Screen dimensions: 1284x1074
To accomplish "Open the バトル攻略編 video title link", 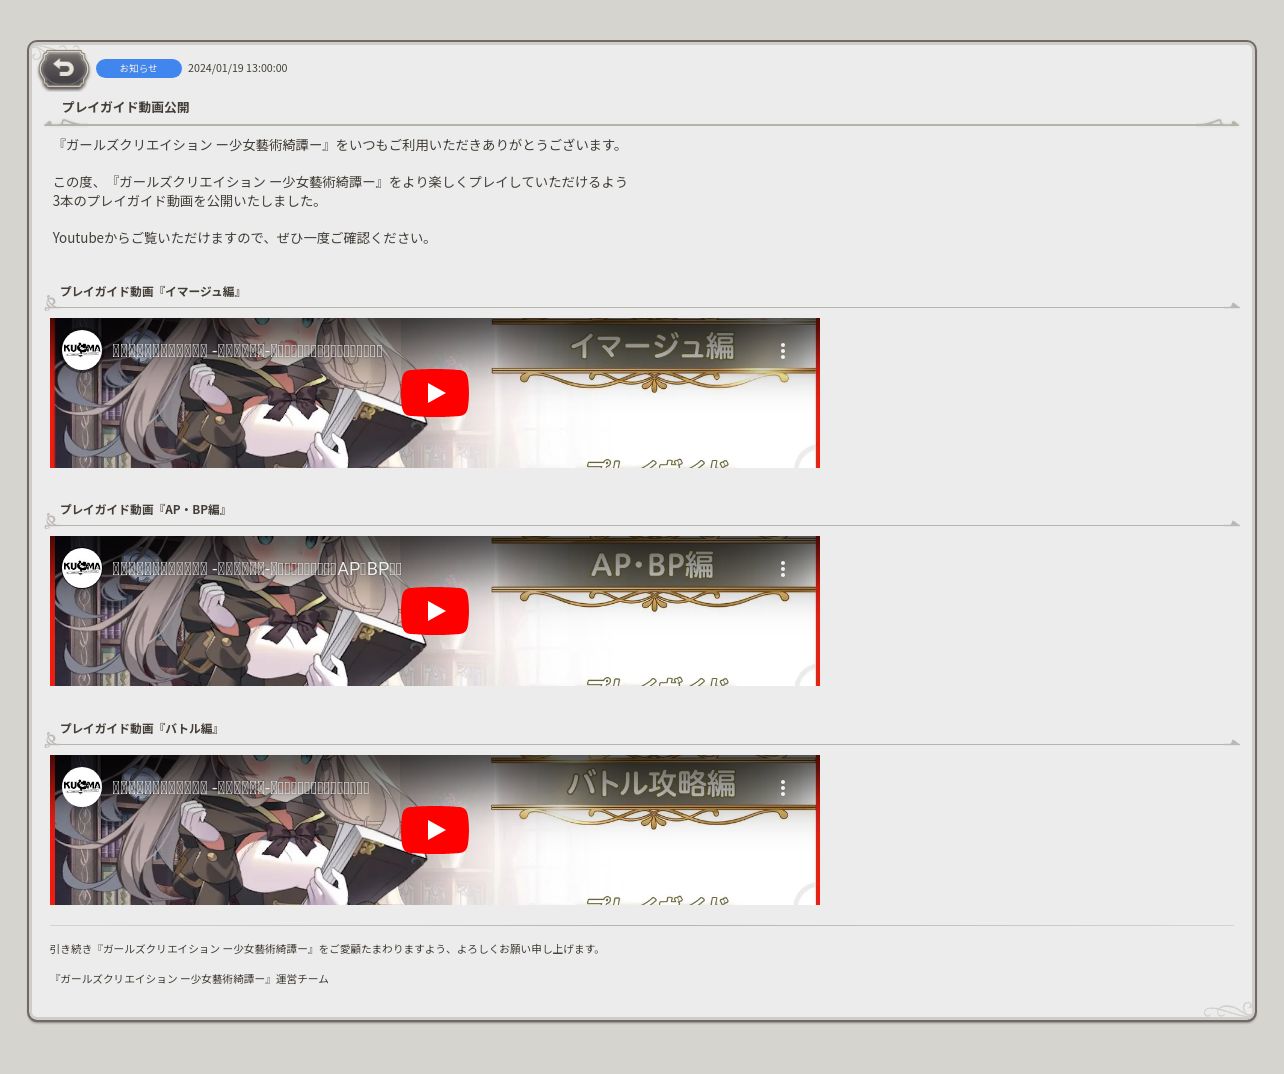I will pyautogui.click(x=241, y=788).
